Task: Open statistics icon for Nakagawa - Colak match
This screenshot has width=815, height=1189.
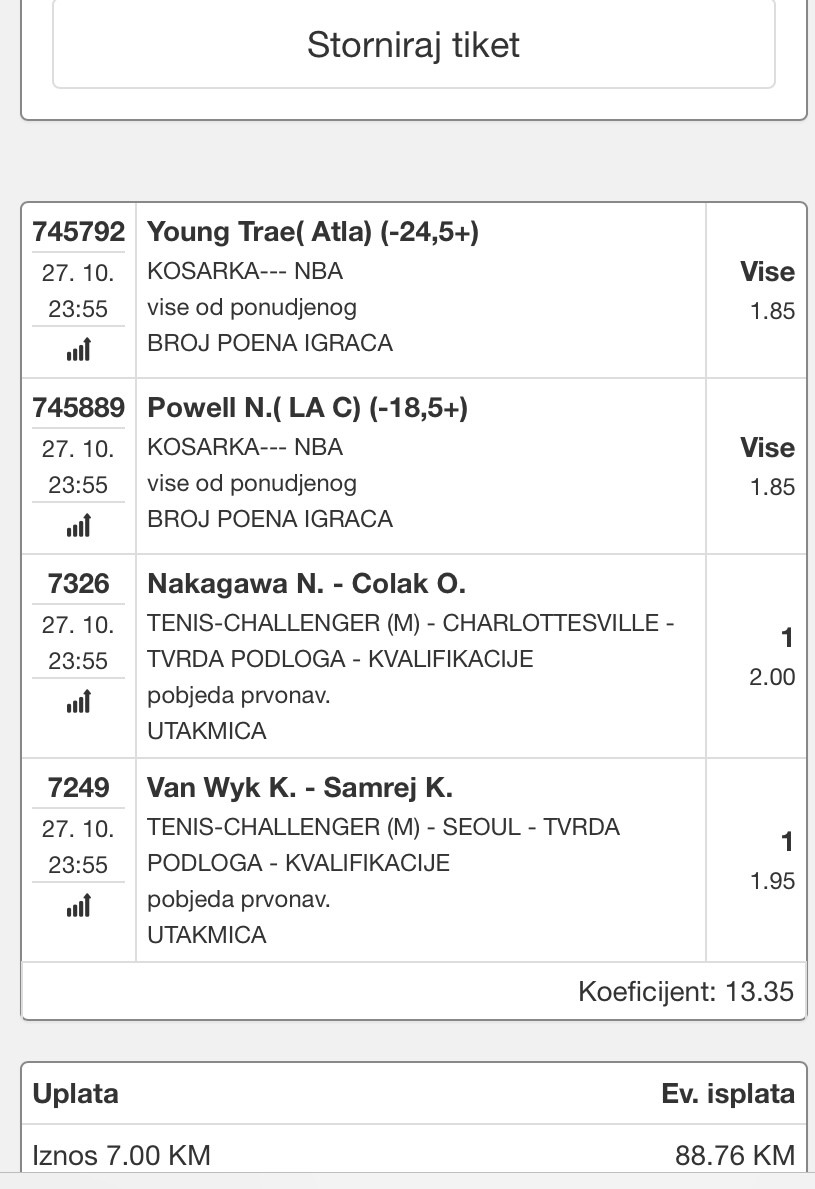Action: (x=78, y=701)
